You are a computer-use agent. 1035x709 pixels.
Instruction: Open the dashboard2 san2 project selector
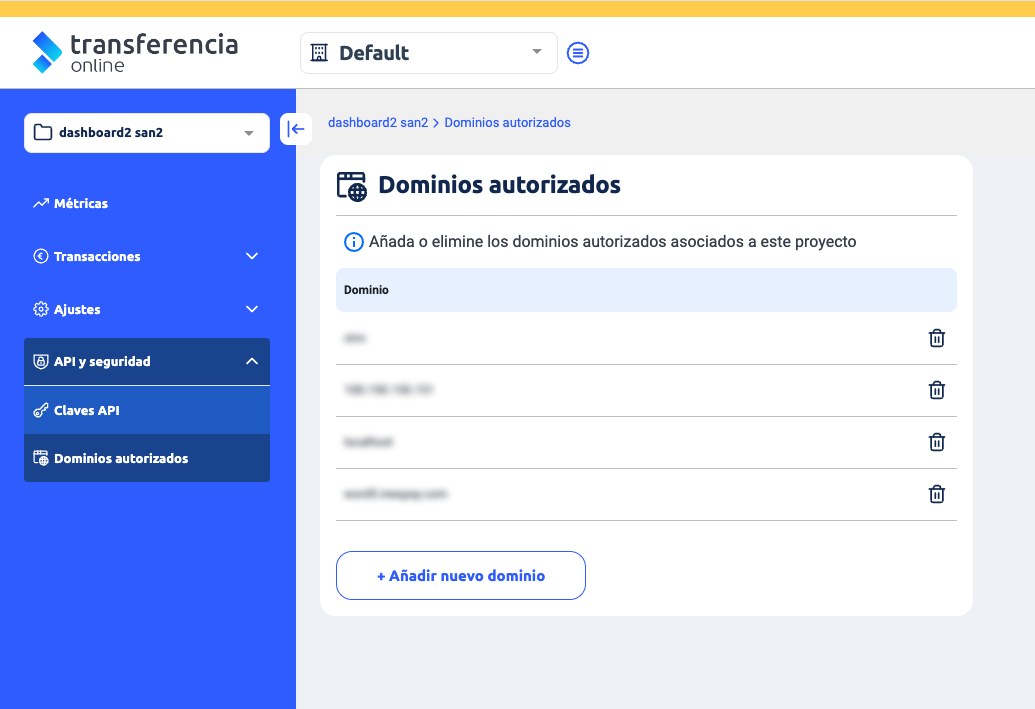click(x=146, y=133)
